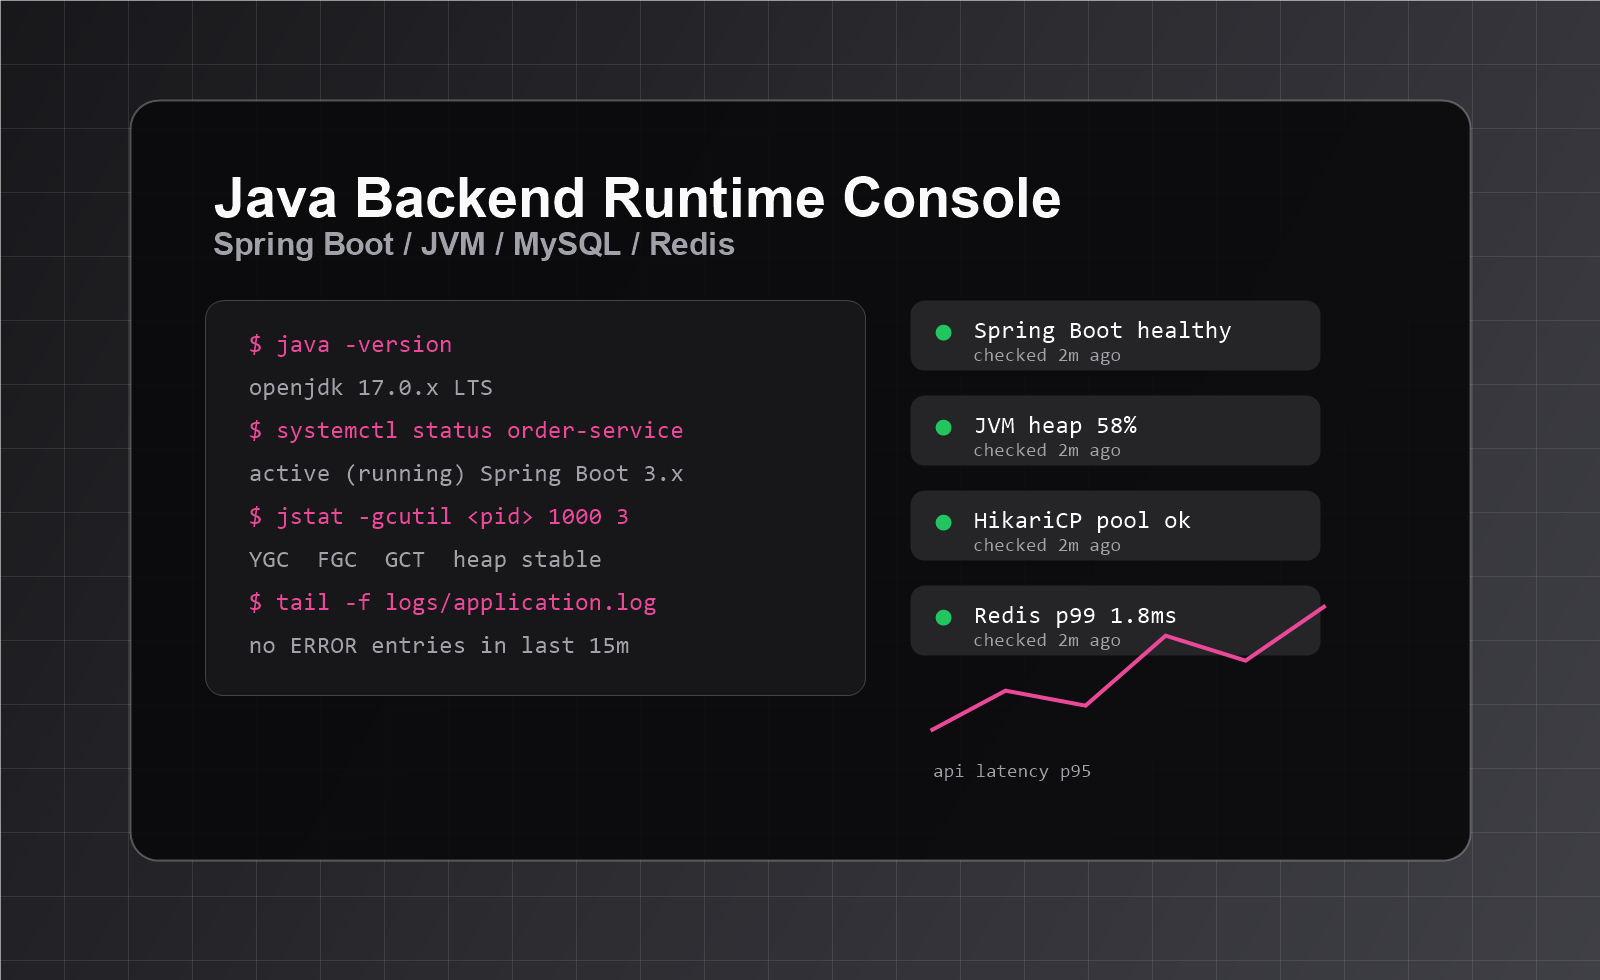The image size is (1600, 980).
Task: Click the 'YGC FGC GCT heap stable' line
Action: [x=425, y=560]
